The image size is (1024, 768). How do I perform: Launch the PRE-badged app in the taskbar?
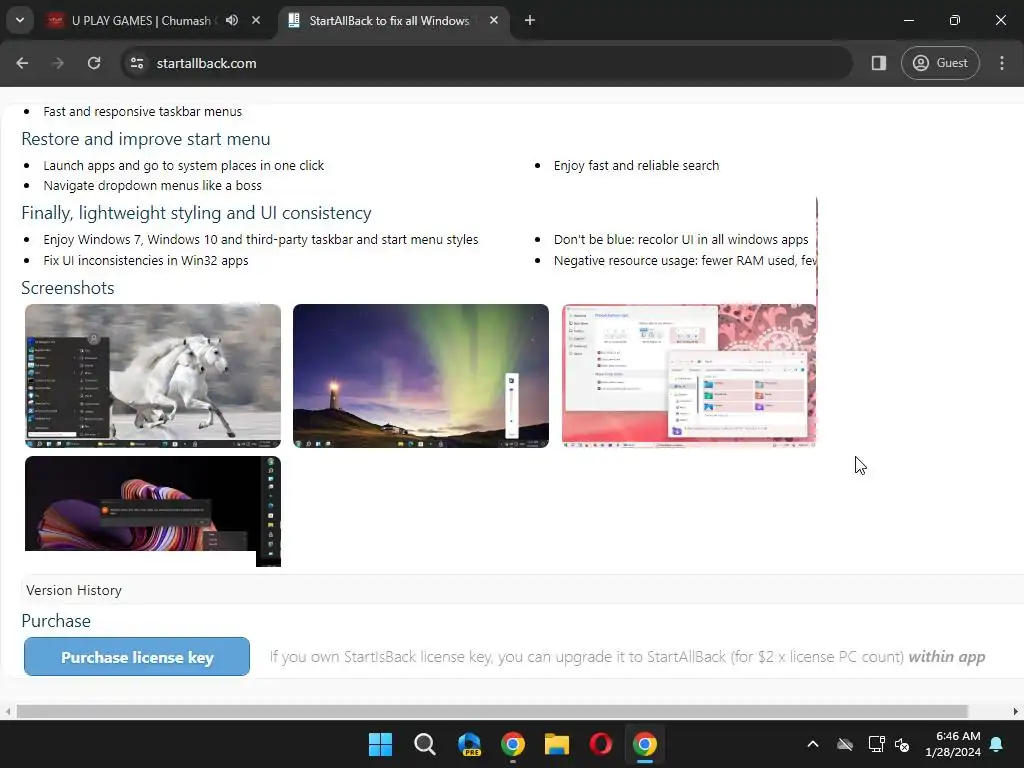coord(469,744)
